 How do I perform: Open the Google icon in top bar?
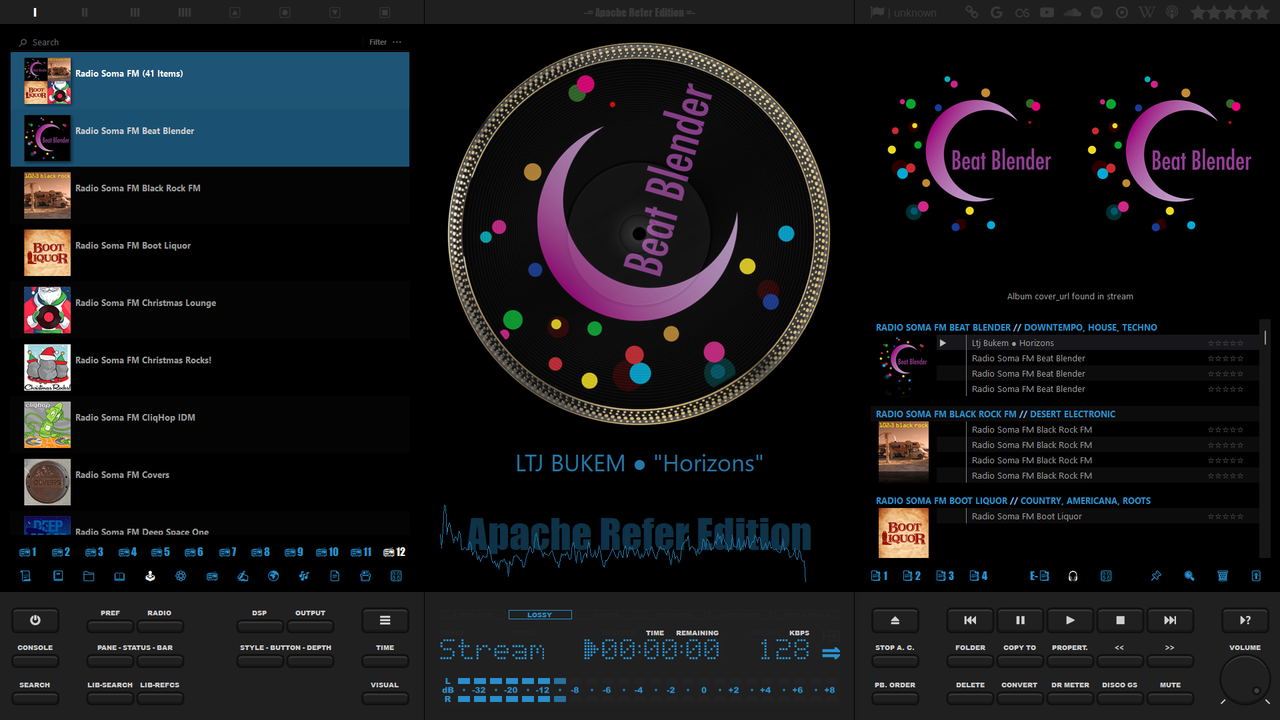click(996, 12)
